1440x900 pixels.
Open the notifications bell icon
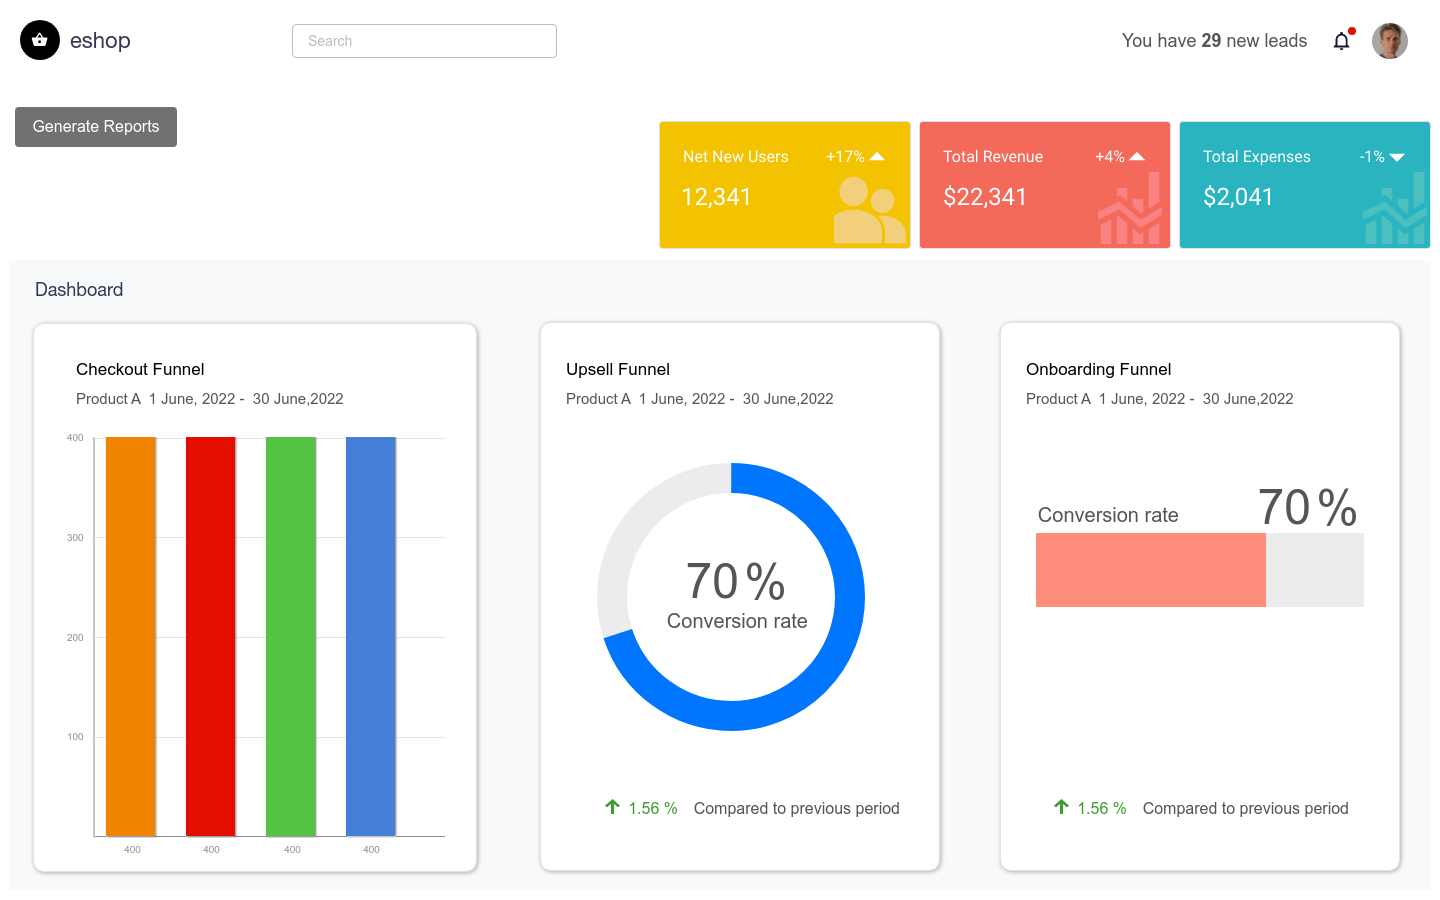(1341, 40)
